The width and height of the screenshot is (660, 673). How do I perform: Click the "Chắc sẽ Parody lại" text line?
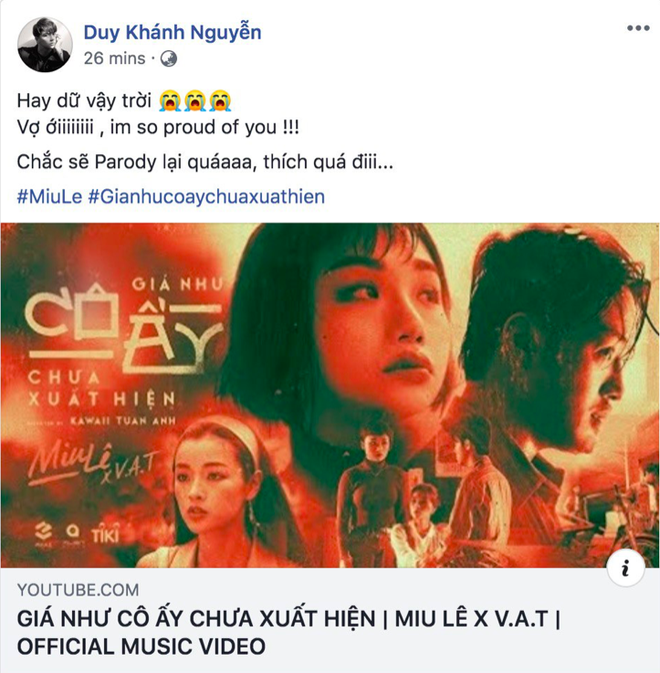pyautogui.click(x=205, y=162)
